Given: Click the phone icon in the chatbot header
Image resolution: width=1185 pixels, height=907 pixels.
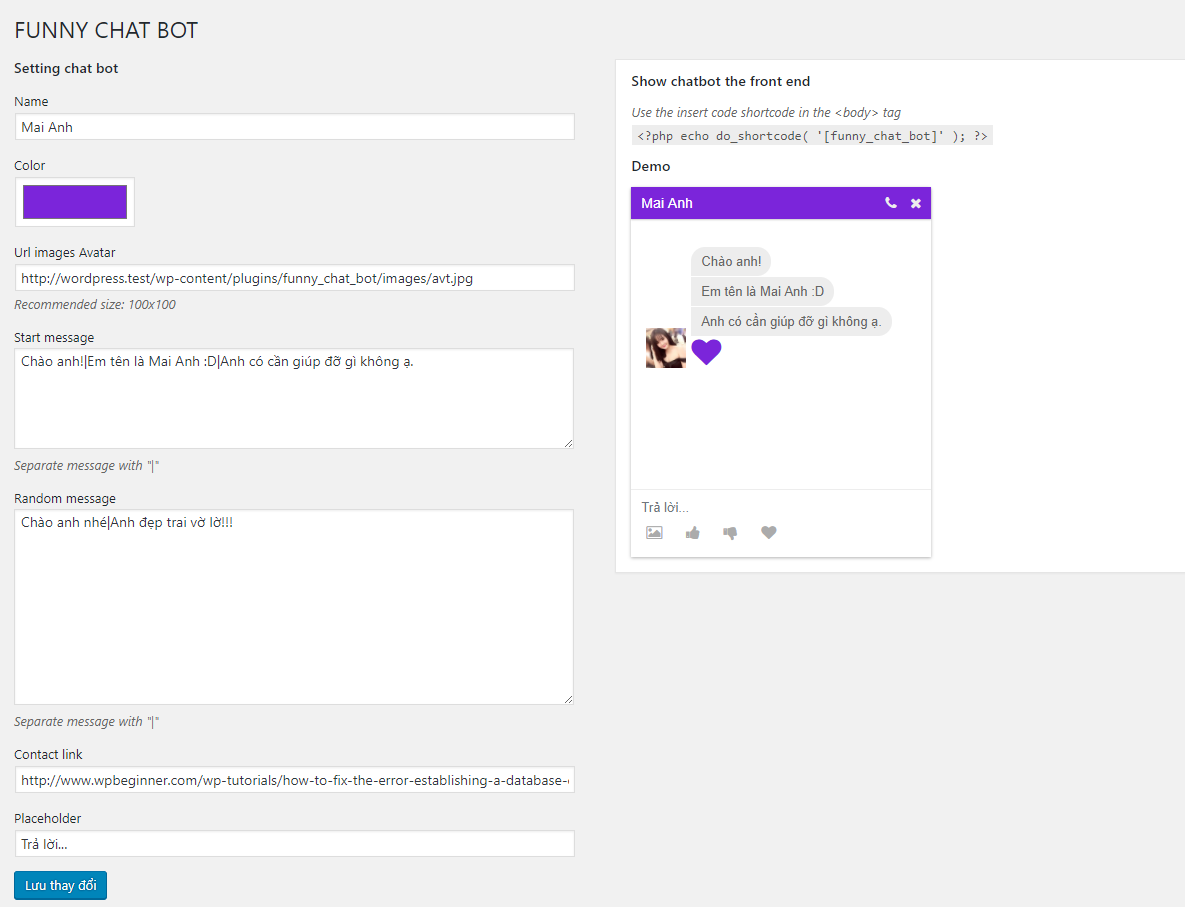Looking at the screenshot, I should (x=890, y=202).
